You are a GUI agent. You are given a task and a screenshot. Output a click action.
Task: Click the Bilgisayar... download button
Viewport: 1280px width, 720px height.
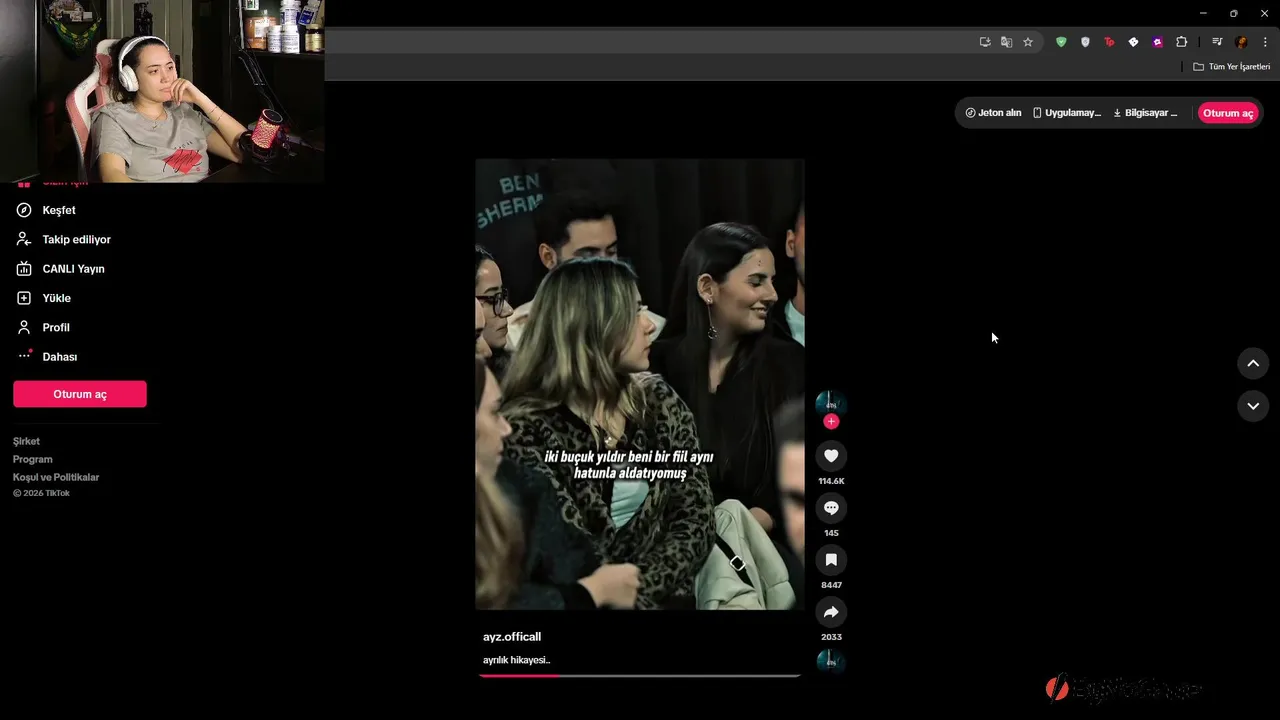tap(1145, 113)
